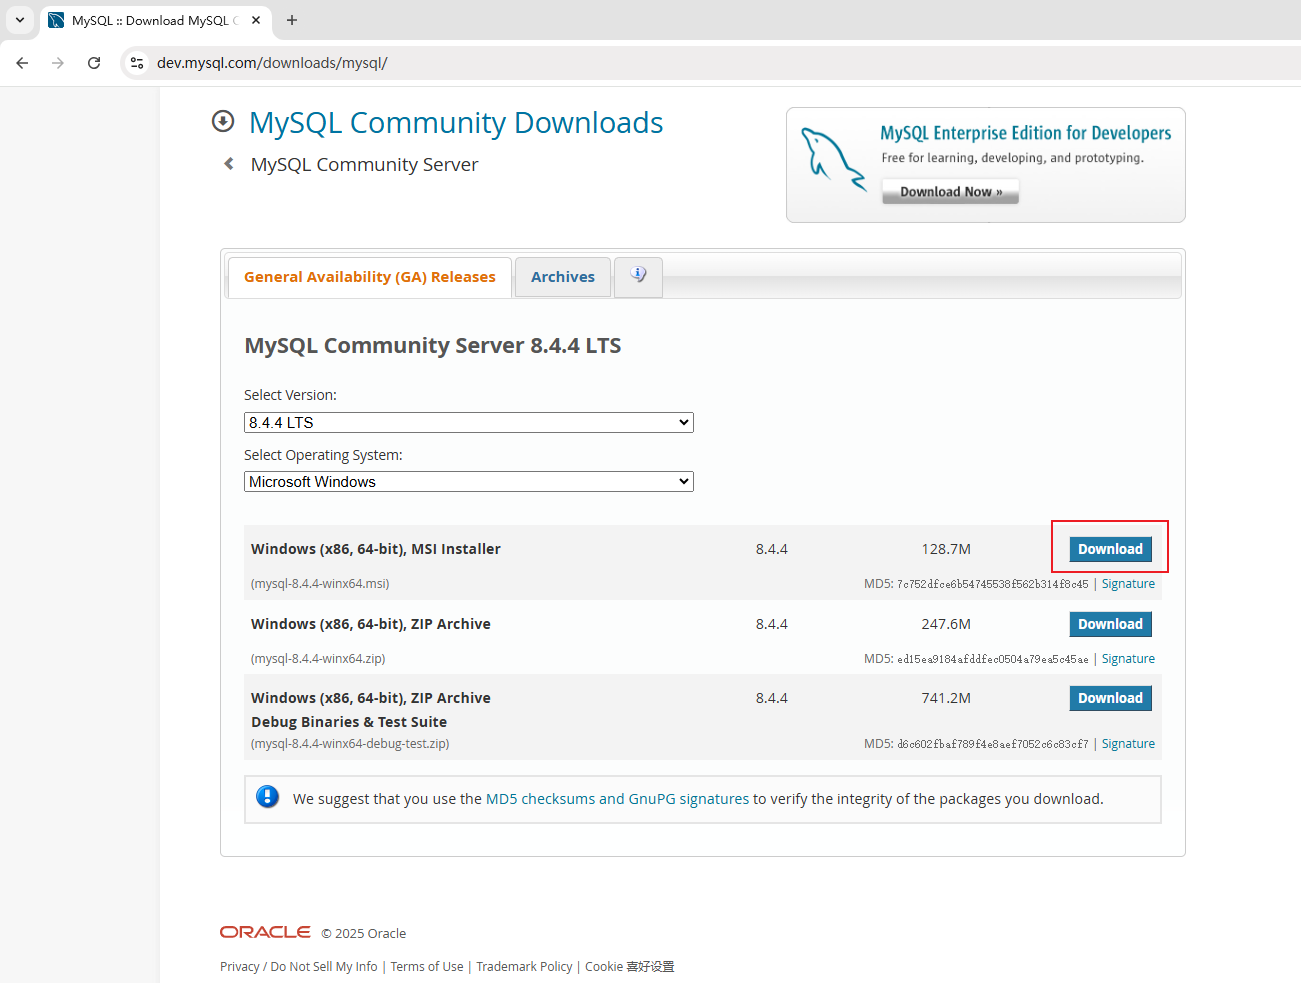
Task: Click the '© 2025 Oracle' copyright text
Action: pyautogui.click(x=364, y=933)
